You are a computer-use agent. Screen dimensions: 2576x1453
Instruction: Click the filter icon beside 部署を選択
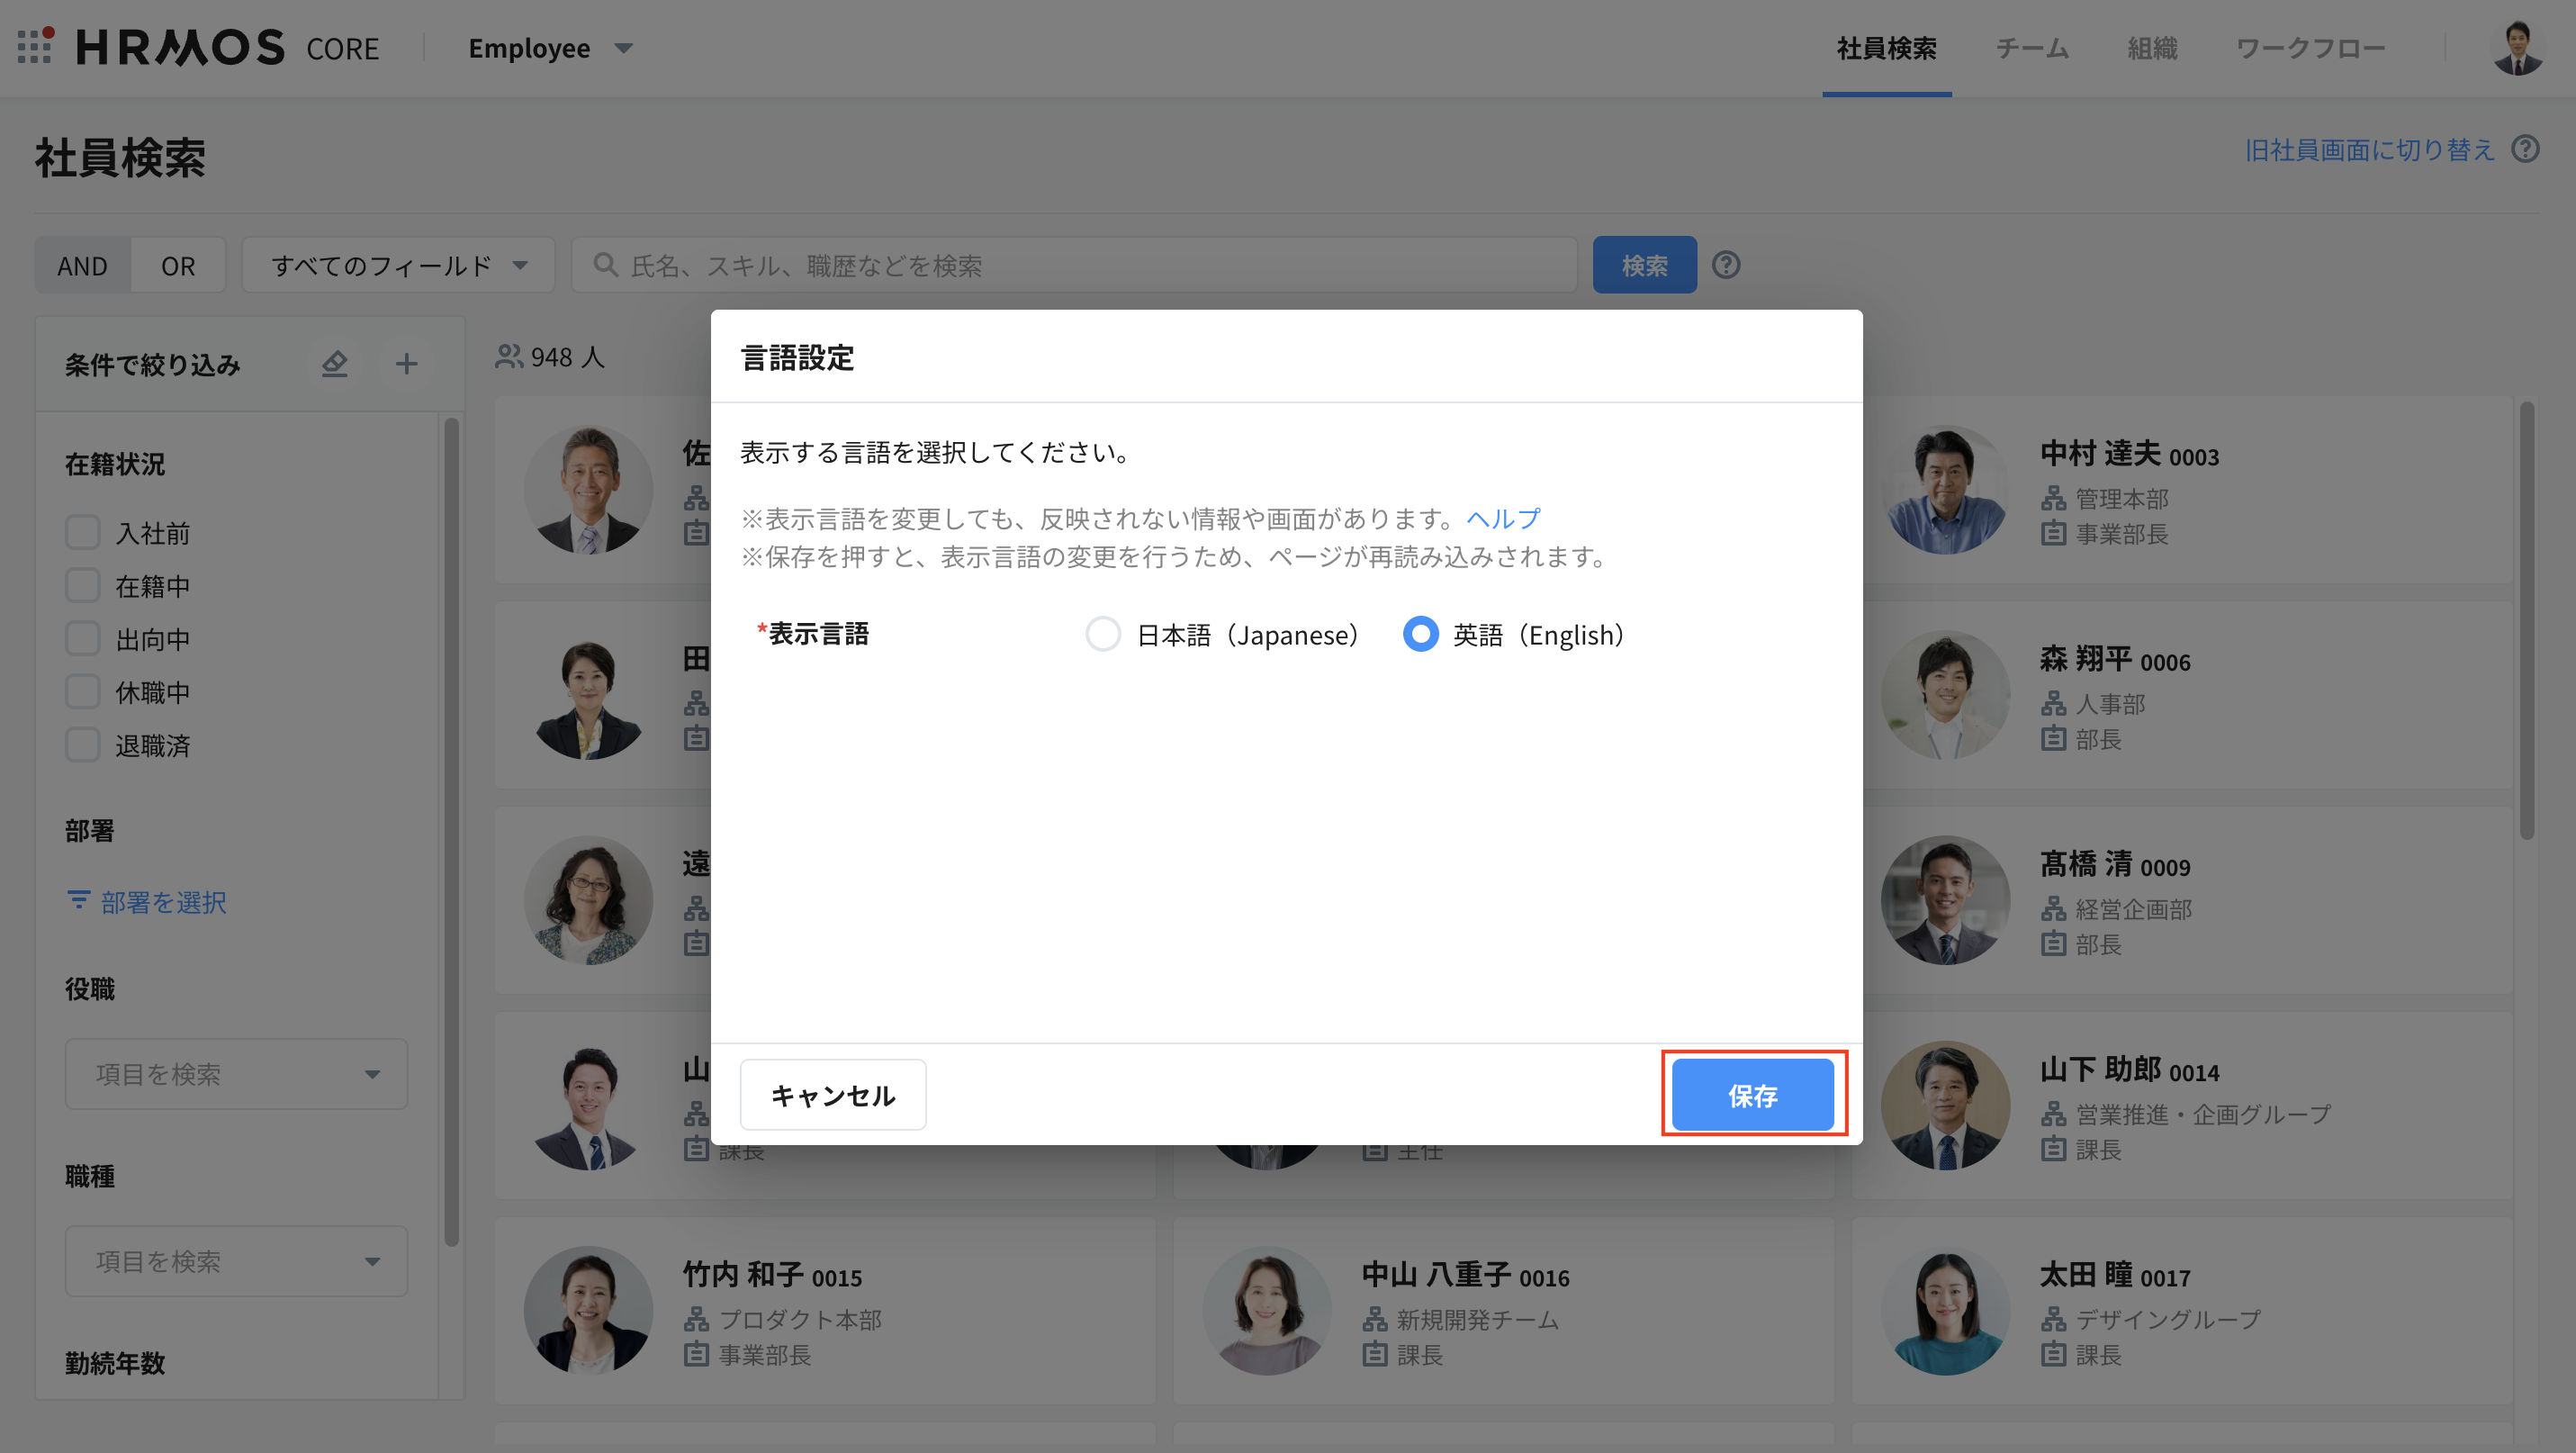pos(78,901)
